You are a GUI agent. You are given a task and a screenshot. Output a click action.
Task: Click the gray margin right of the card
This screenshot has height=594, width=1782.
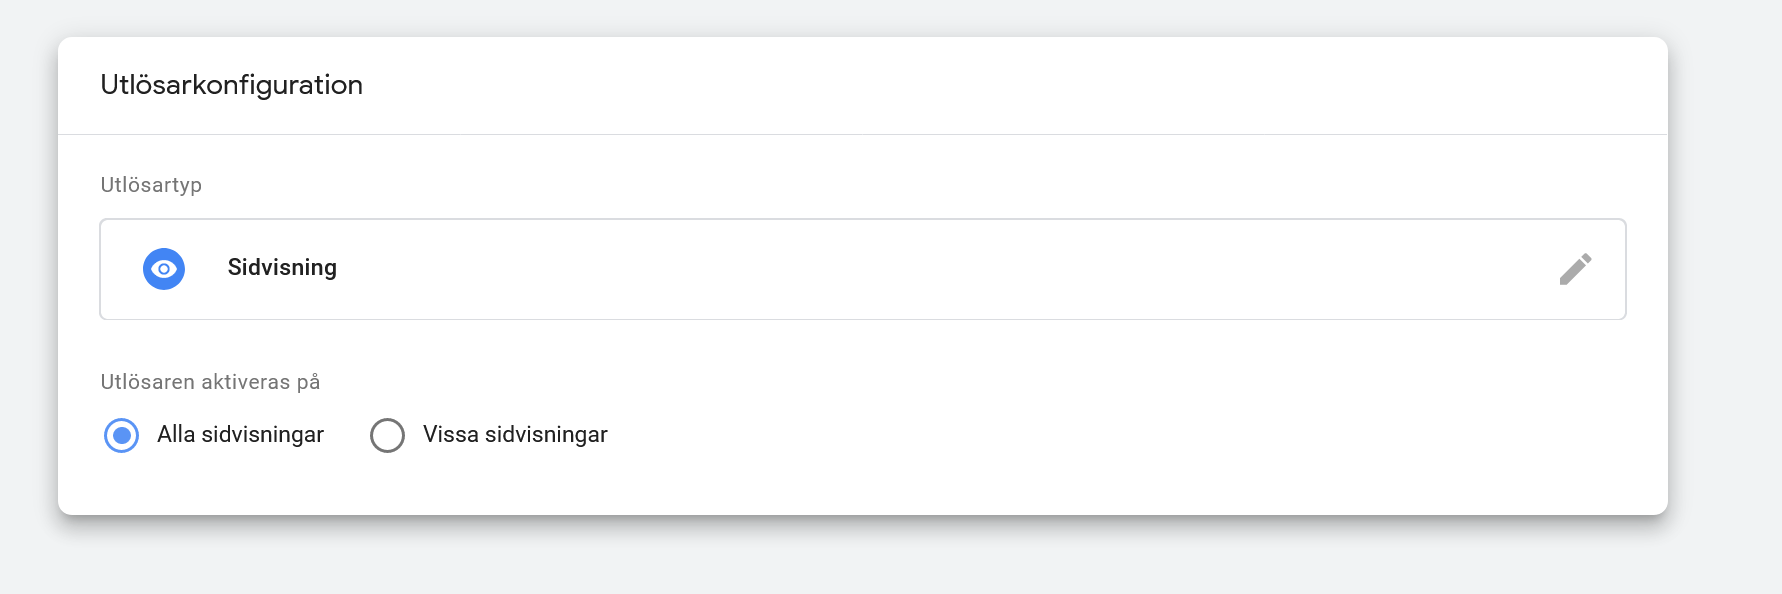tap(1724, 280)
